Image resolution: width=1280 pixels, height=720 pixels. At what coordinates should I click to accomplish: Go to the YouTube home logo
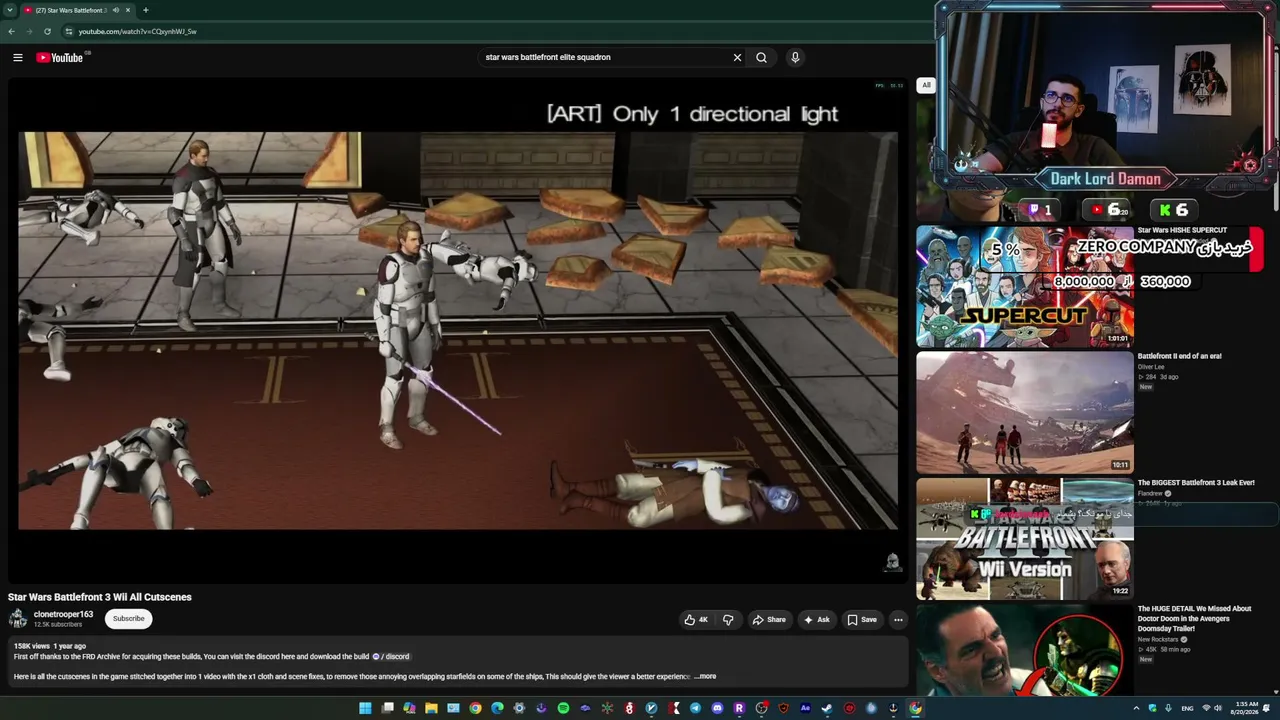pos(60,58)
